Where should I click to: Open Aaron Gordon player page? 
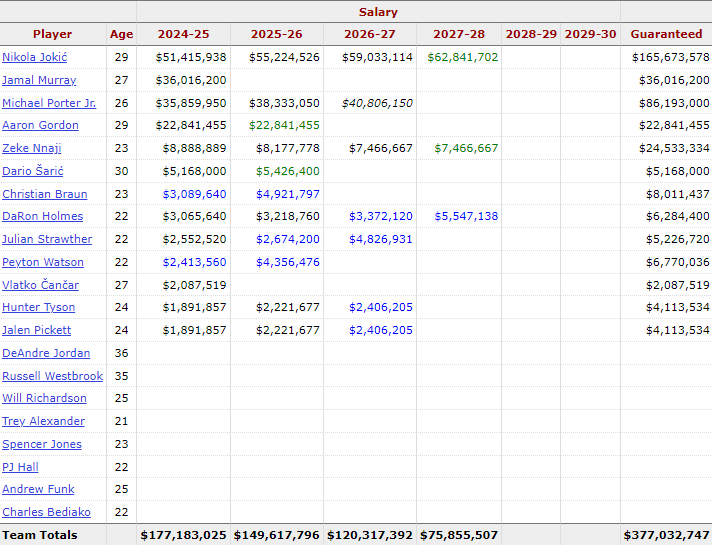pyautogui.click(x=40, y=125)
